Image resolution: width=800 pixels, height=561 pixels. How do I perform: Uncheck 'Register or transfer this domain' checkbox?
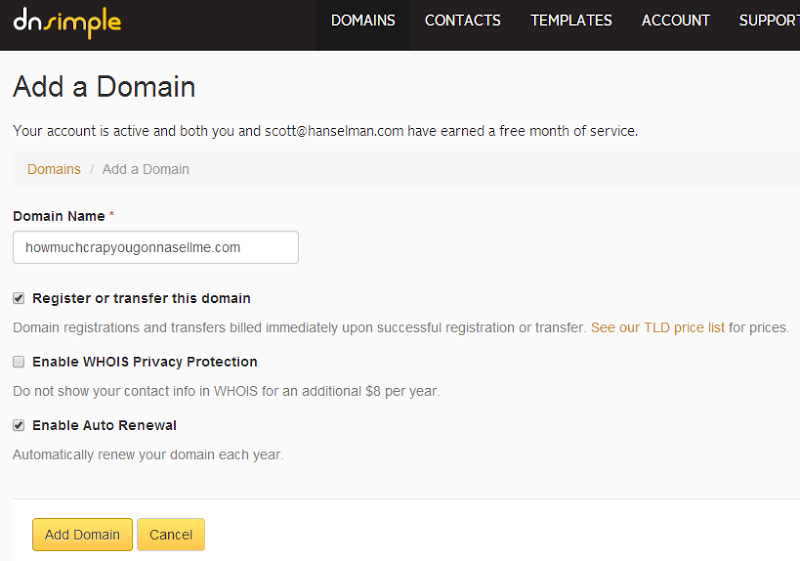(19, 298)
